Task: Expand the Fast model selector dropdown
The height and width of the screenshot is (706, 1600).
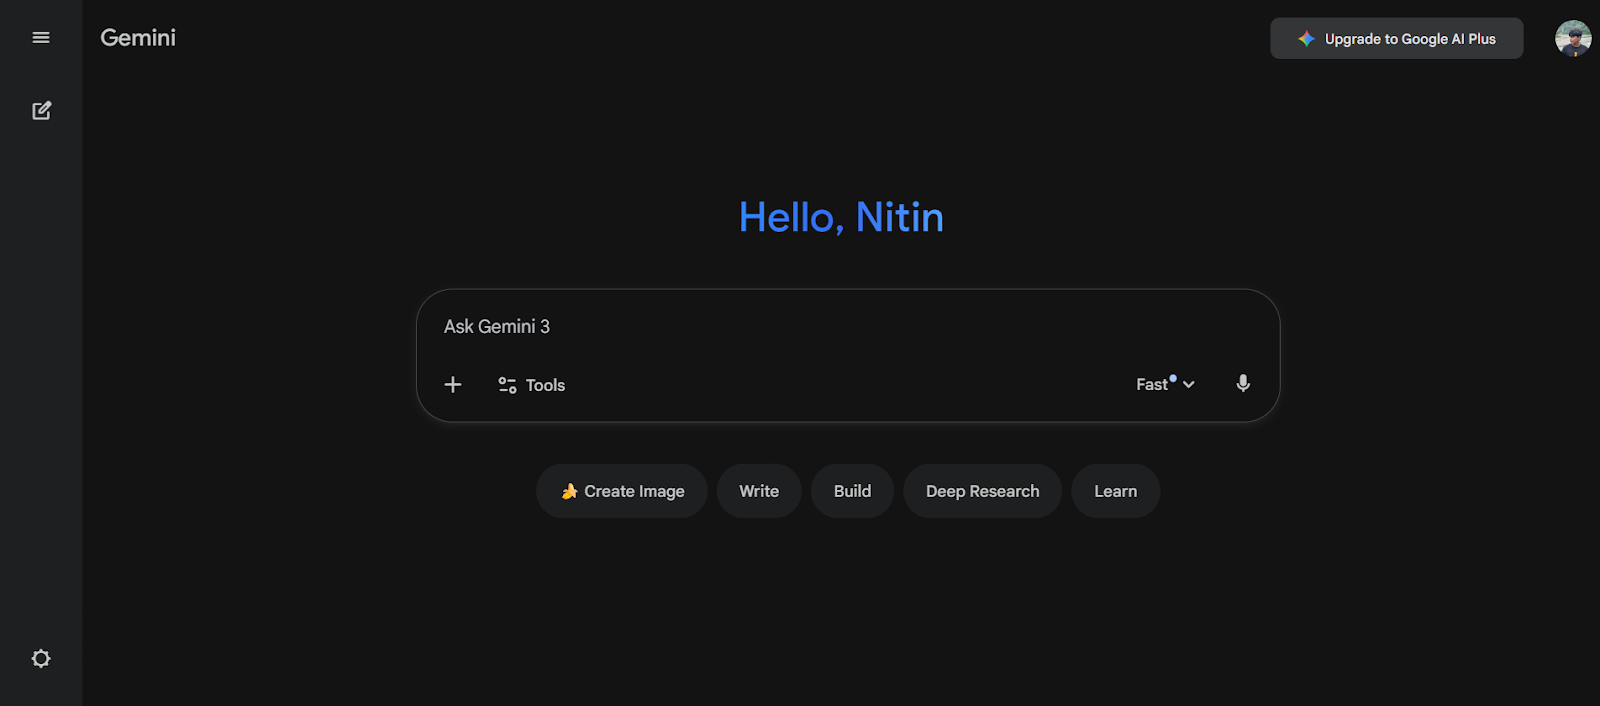Action: (1165, 384)
